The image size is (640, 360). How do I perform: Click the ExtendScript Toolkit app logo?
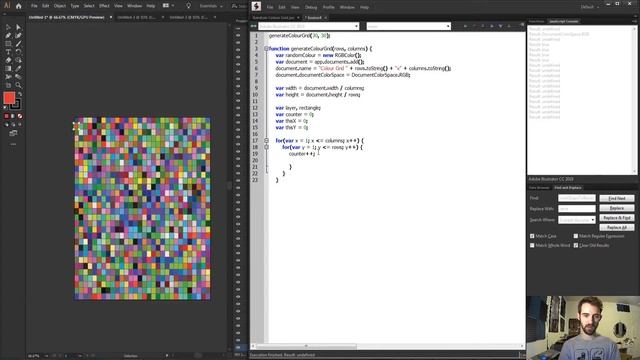click(256, 6)
